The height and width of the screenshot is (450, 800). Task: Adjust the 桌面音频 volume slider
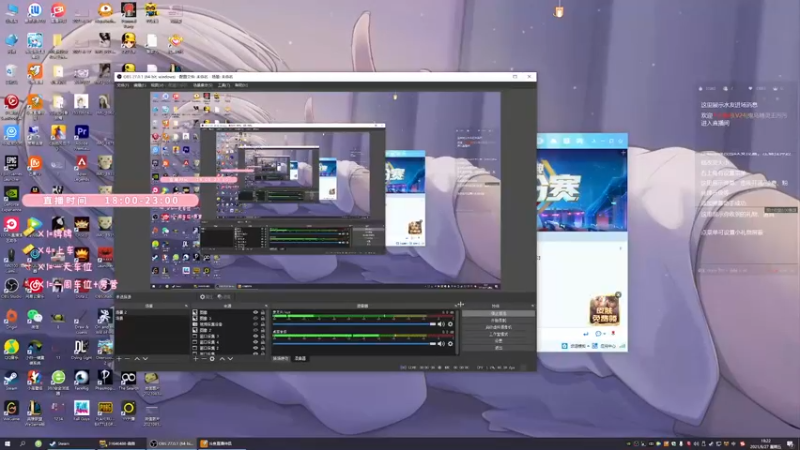tap(355, 343)
